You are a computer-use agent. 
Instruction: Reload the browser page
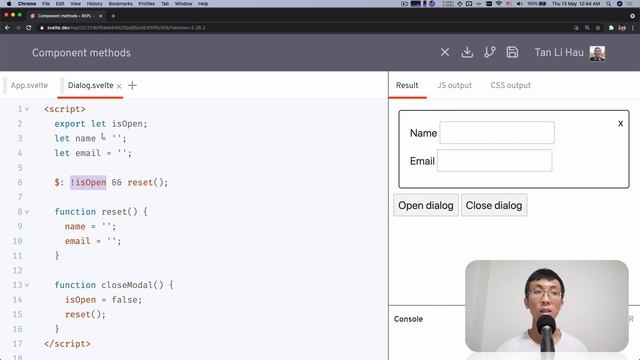29,28
